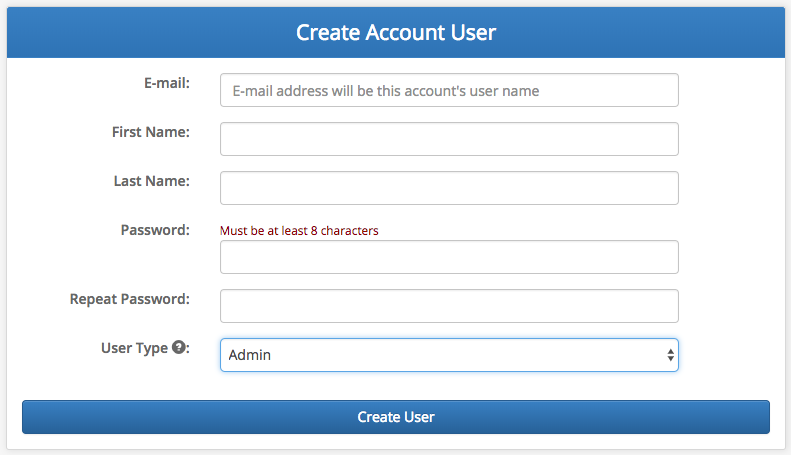Click the Password label text
Viewport: 791px width, 455px height.
155,230
